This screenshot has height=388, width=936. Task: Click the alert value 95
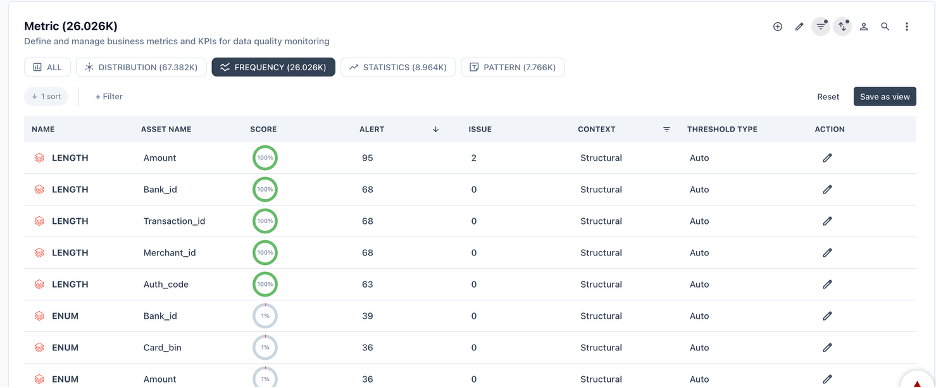pos(367,158)
